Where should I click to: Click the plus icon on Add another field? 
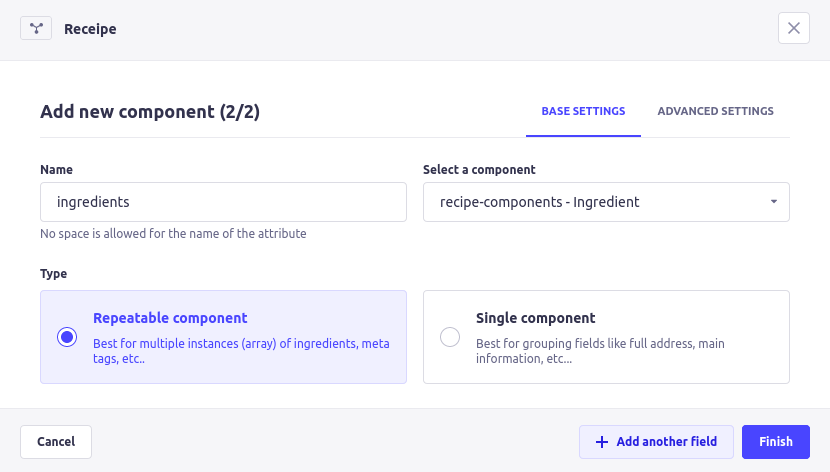(x=601, y=442)
